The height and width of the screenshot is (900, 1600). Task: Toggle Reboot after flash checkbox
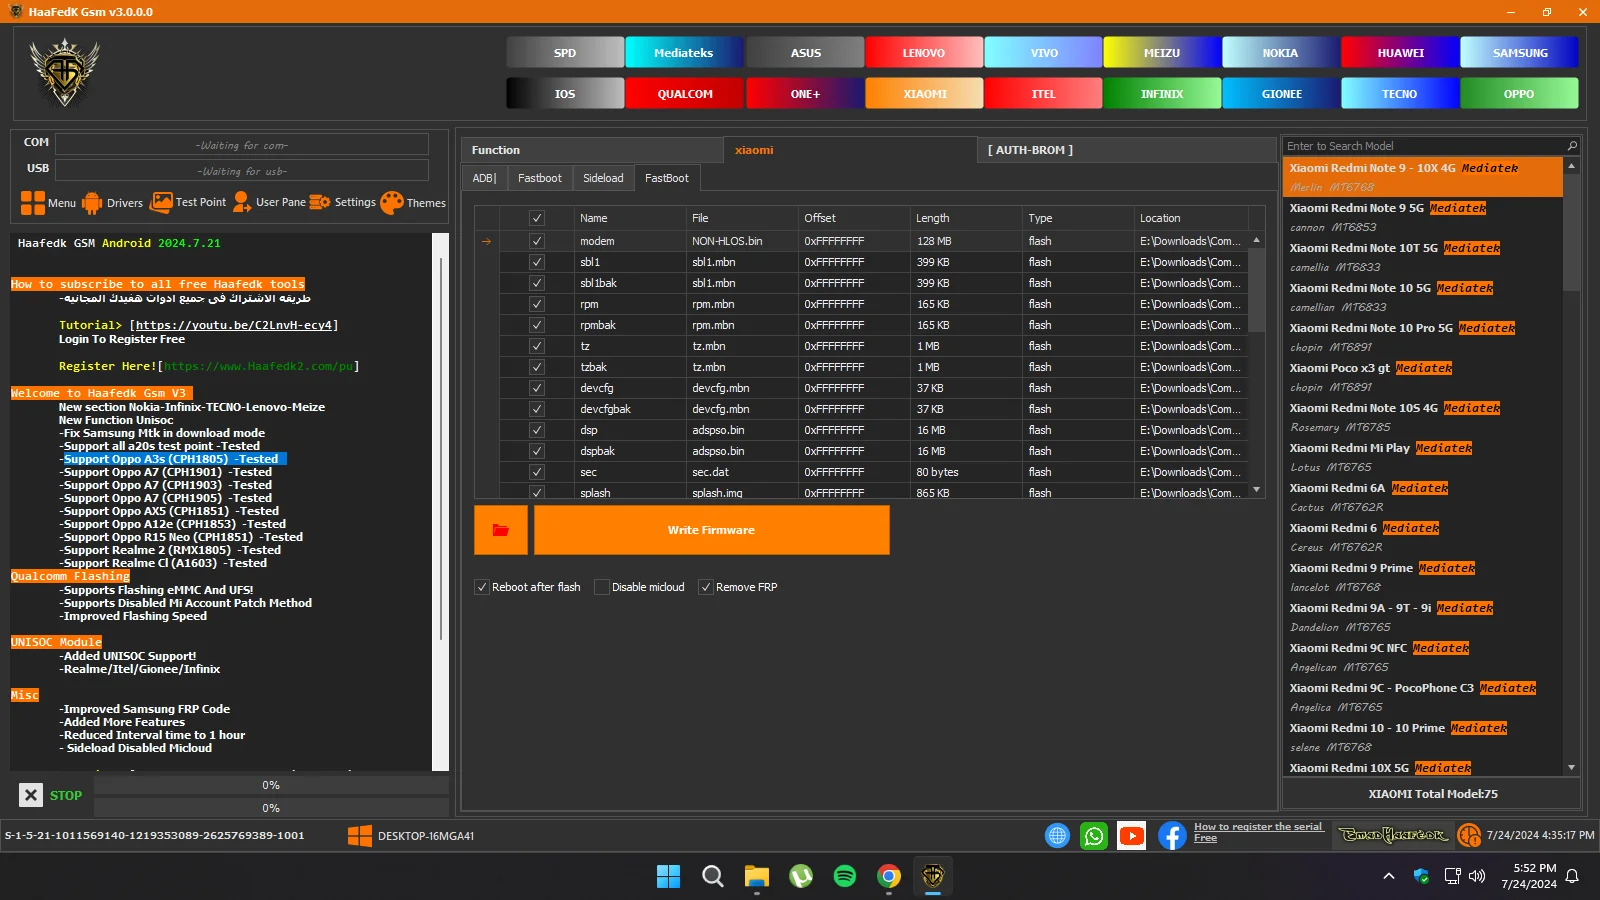point(482,587)
